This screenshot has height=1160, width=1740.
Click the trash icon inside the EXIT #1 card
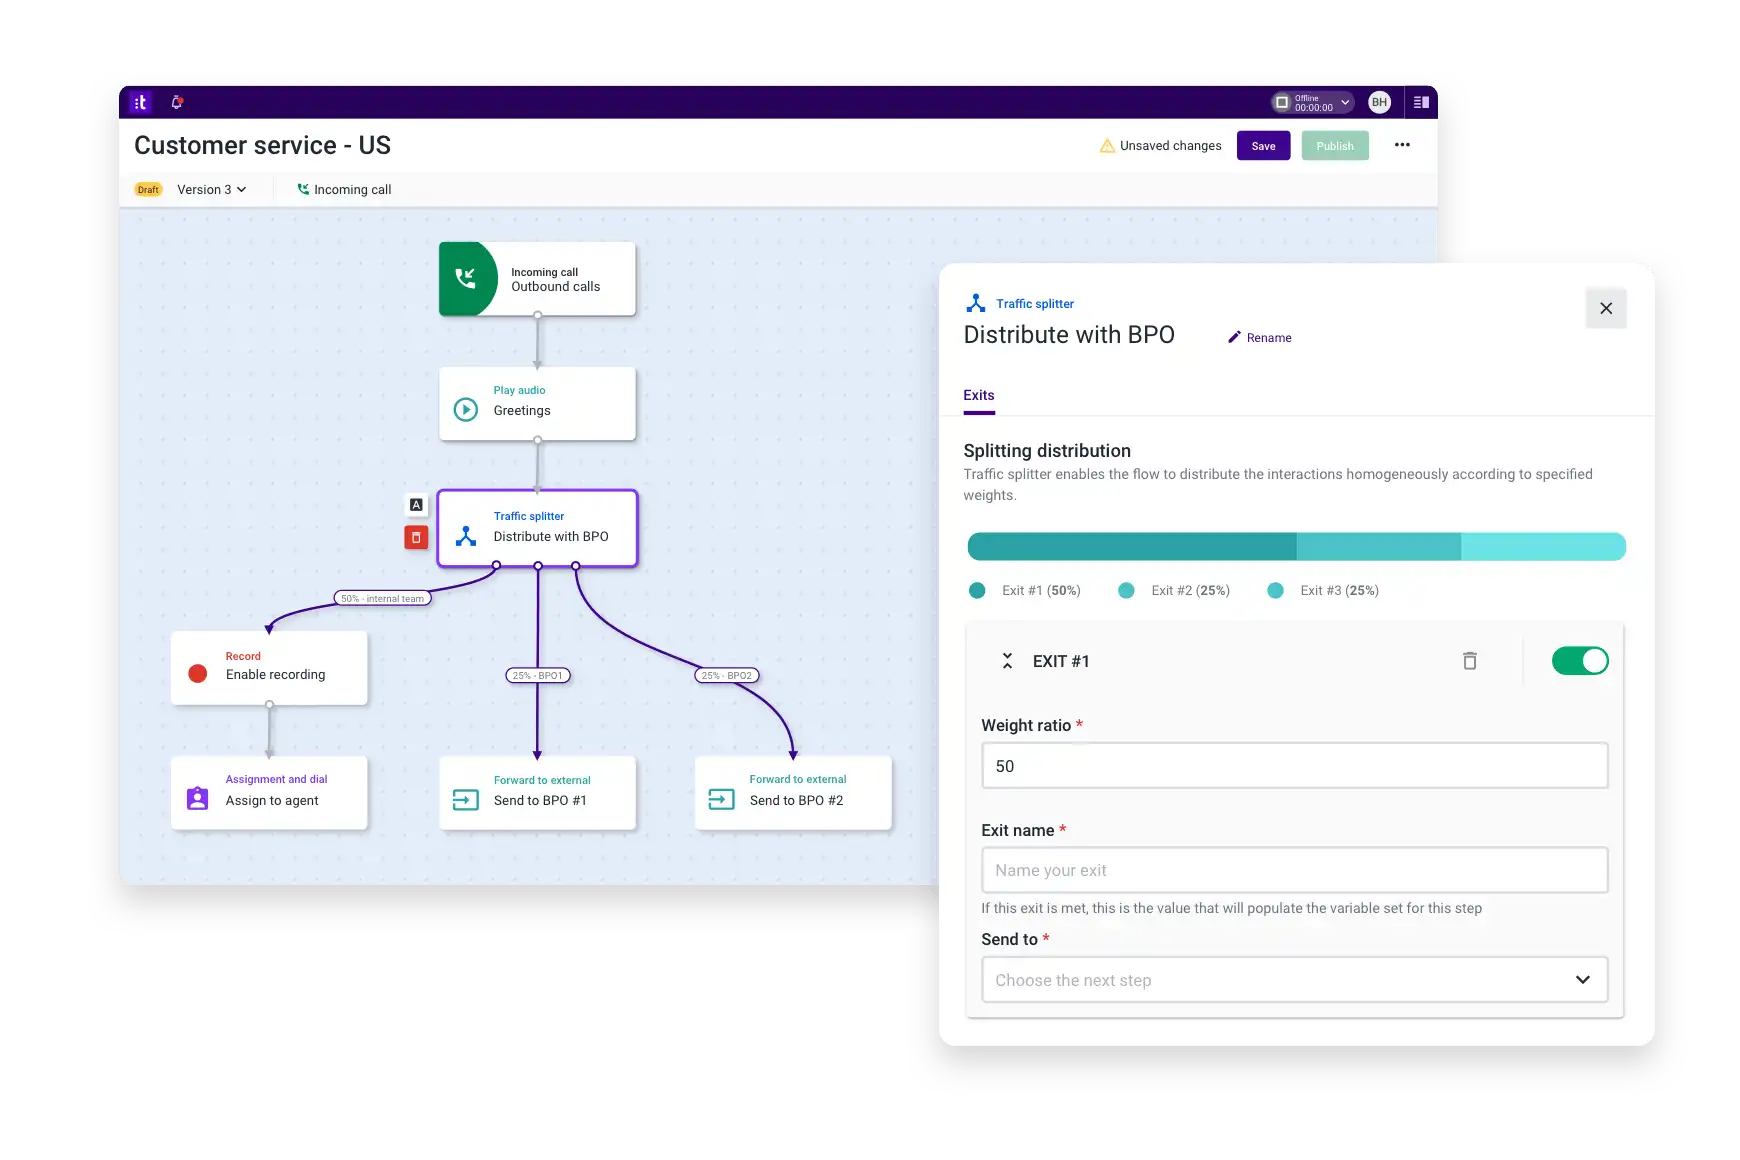1469,660
